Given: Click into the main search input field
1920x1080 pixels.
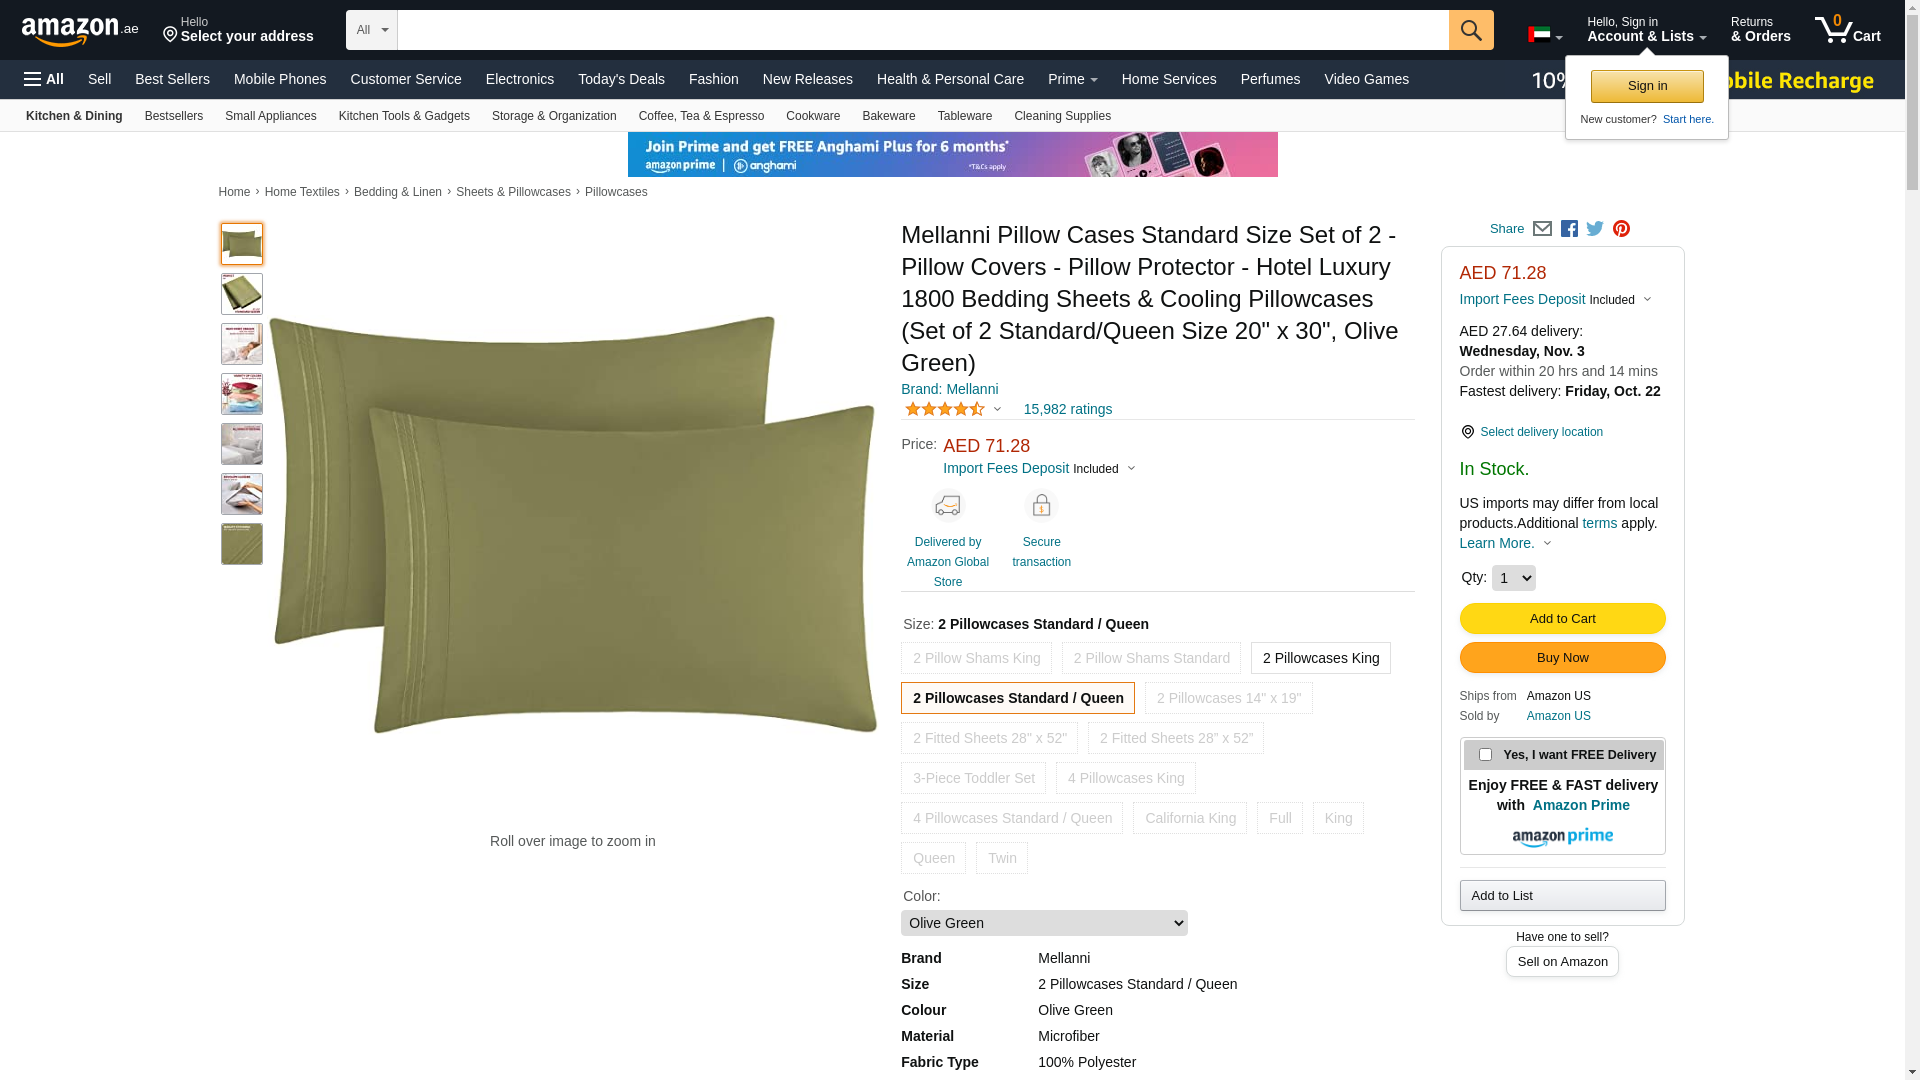Looking at the screenshot, I should pyautogui.click(x=922, y=30).
